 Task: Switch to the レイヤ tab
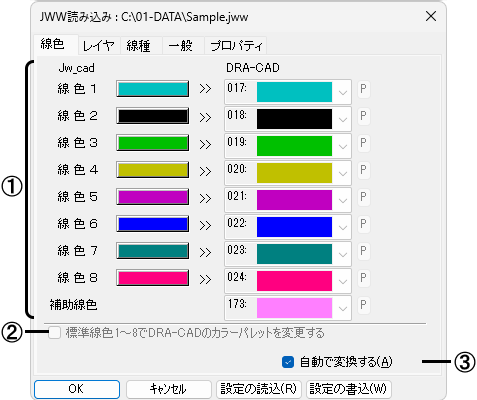[x=99, y=45]
